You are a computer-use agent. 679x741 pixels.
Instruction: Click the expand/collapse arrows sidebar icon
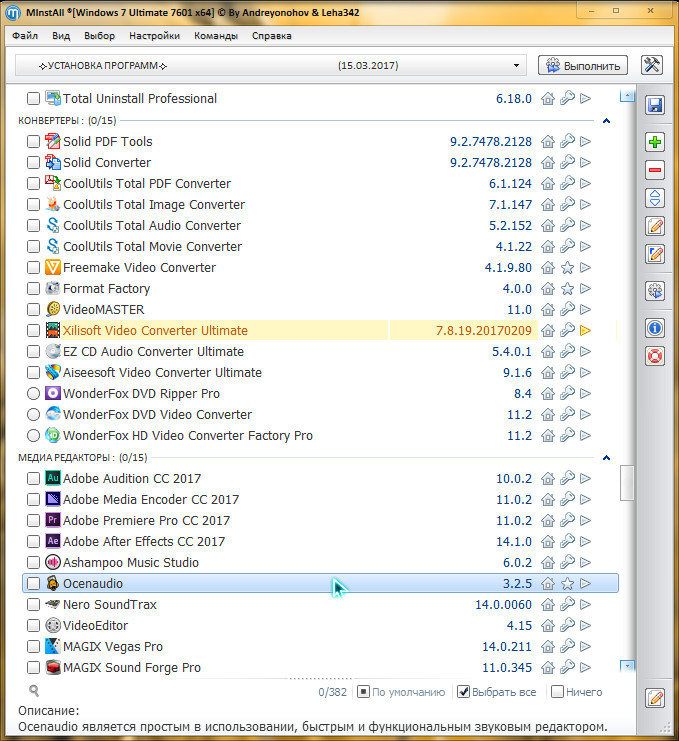(x=655, y=198)
